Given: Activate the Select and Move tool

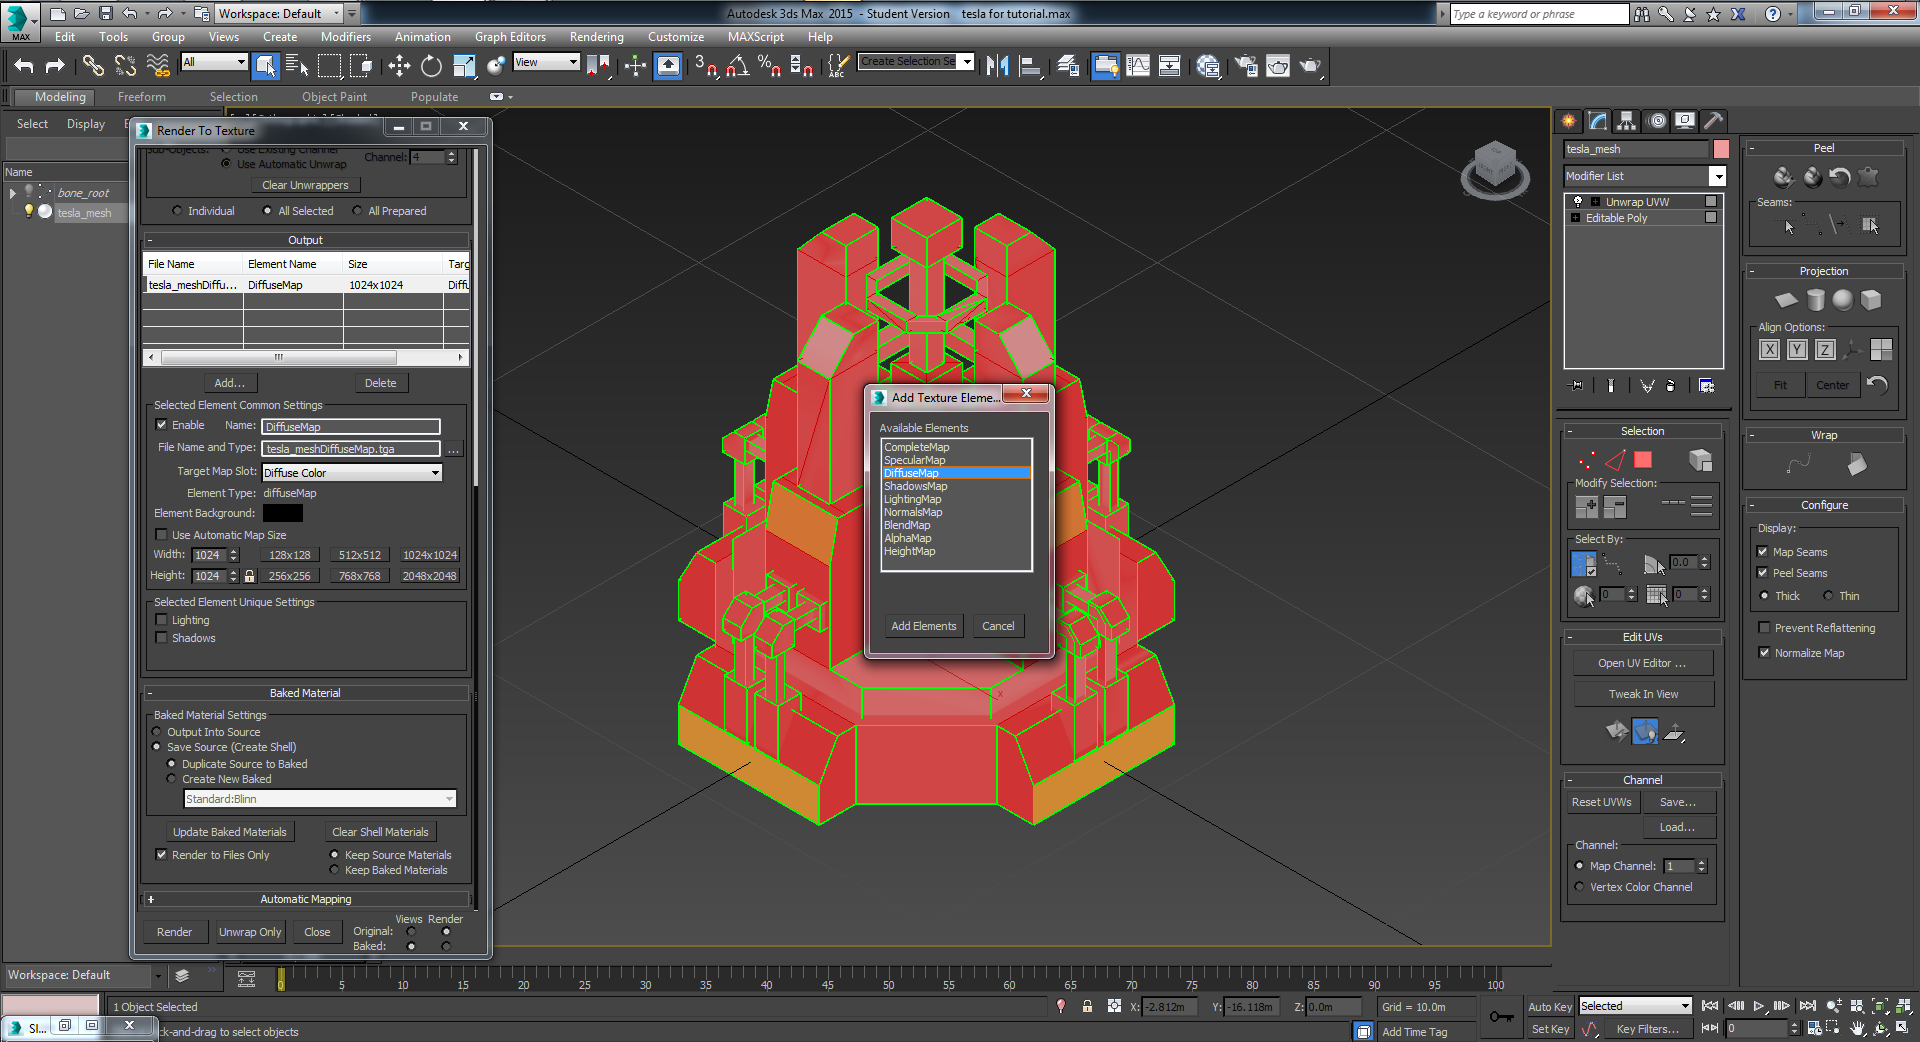Looking at the screenshot, I should click(399, 66).
